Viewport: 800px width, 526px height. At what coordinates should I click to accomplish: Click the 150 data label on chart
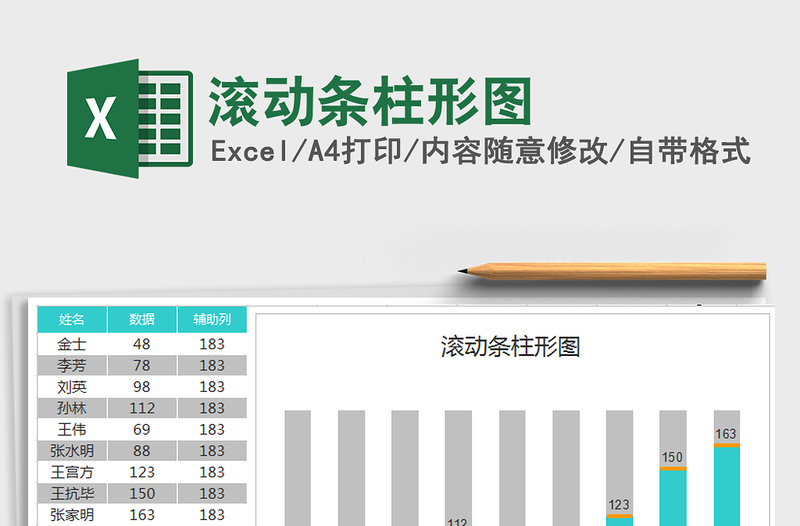tap(672, 457)
